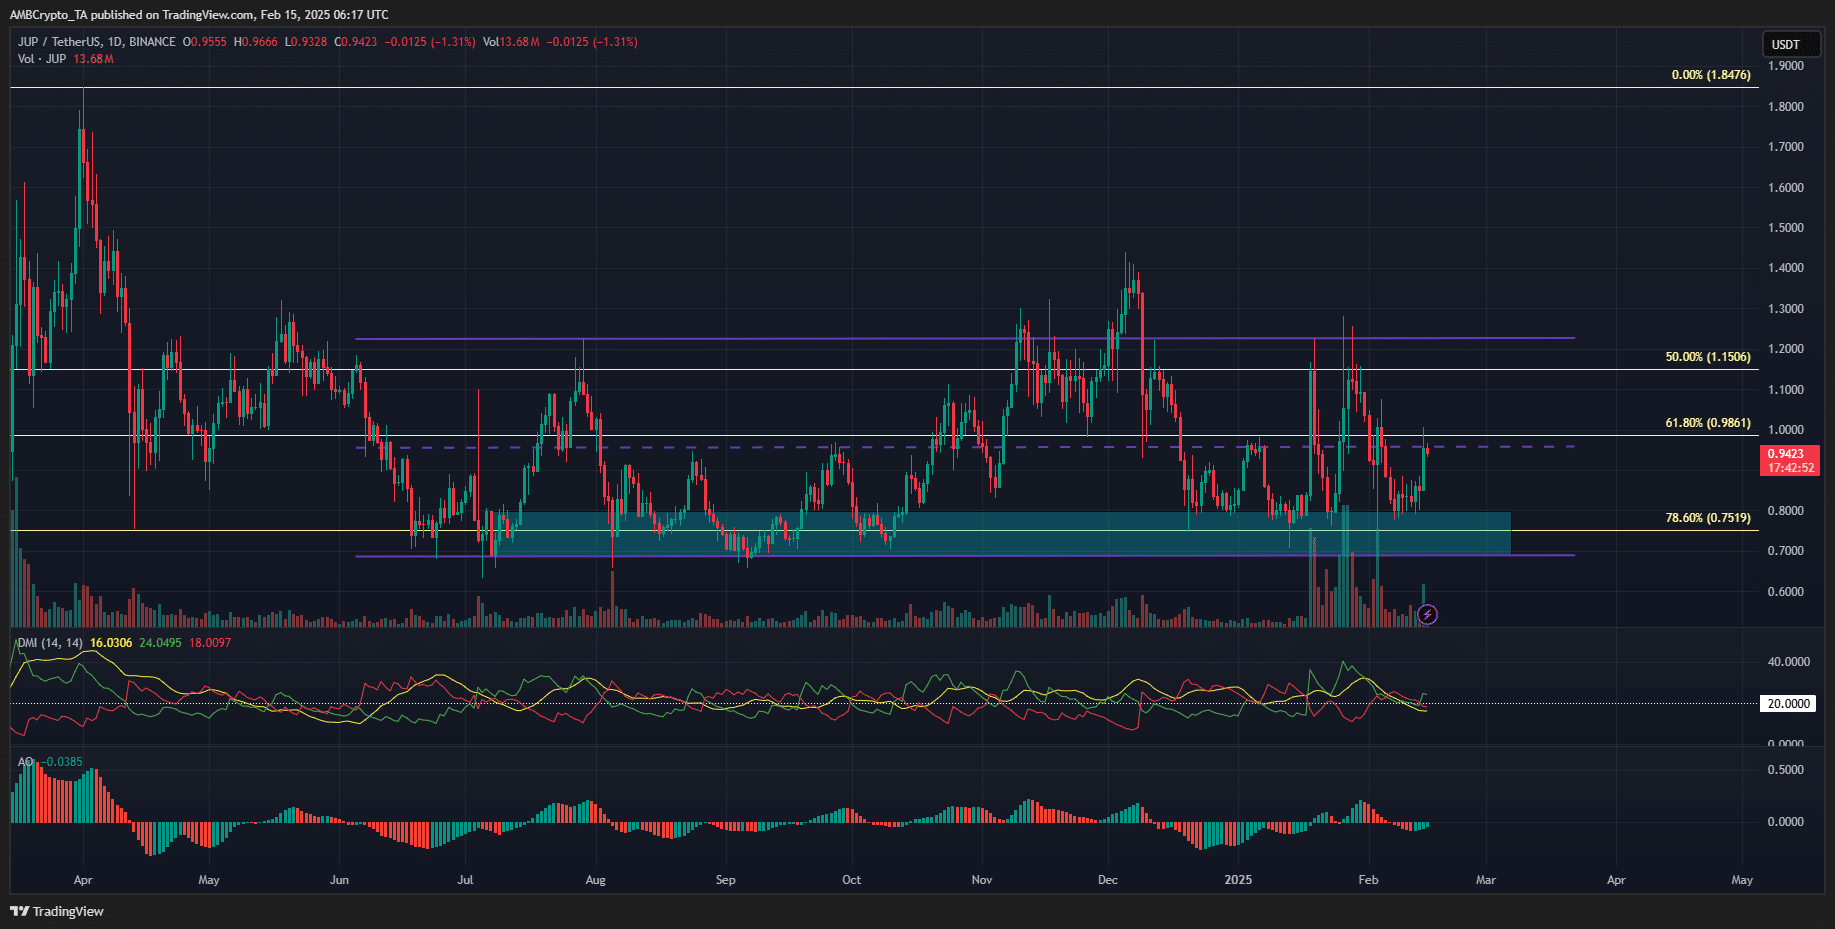The width and height of the screenshot is (1835, 929).
Task: Click the Feb label on time axis
Action: click(x=1368, y=880)
